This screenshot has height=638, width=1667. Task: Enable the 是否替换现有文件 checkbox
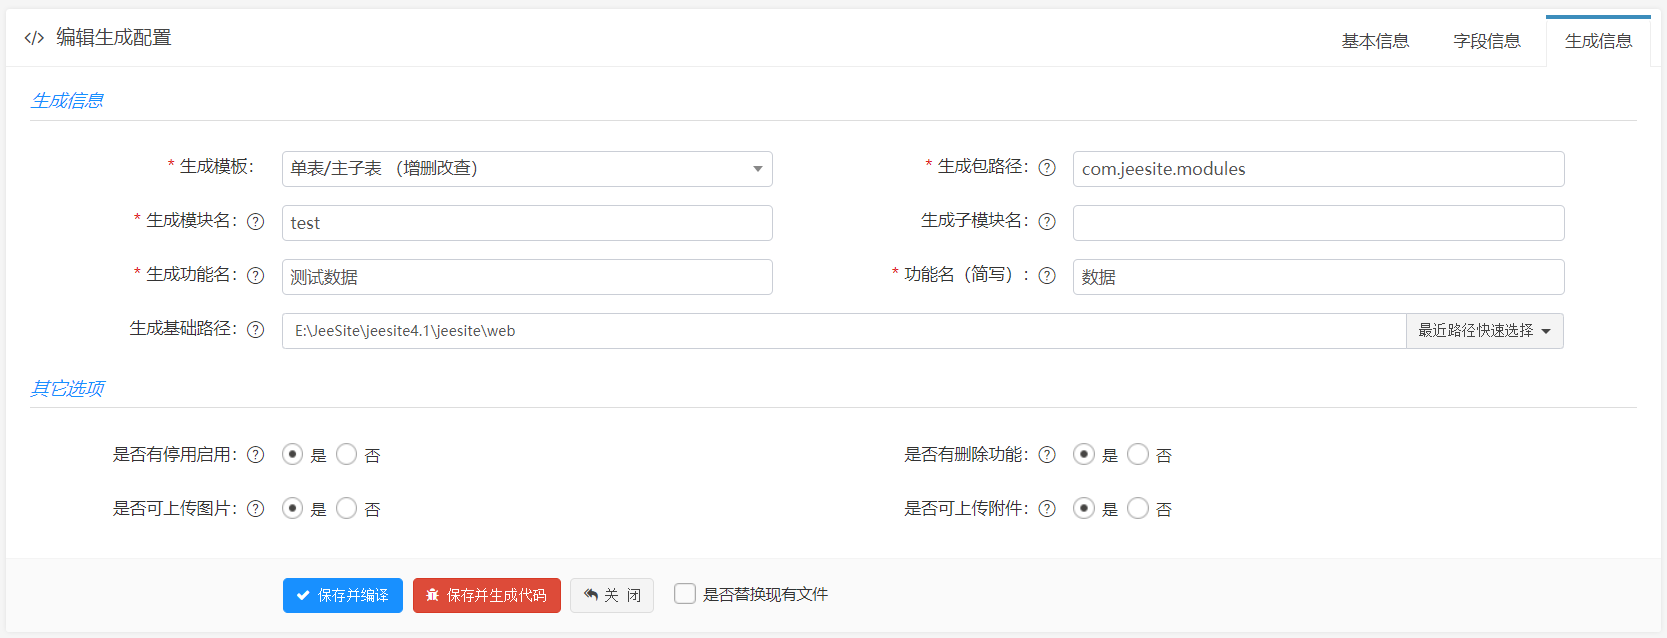pyautogui.click(x=685, y=594)
